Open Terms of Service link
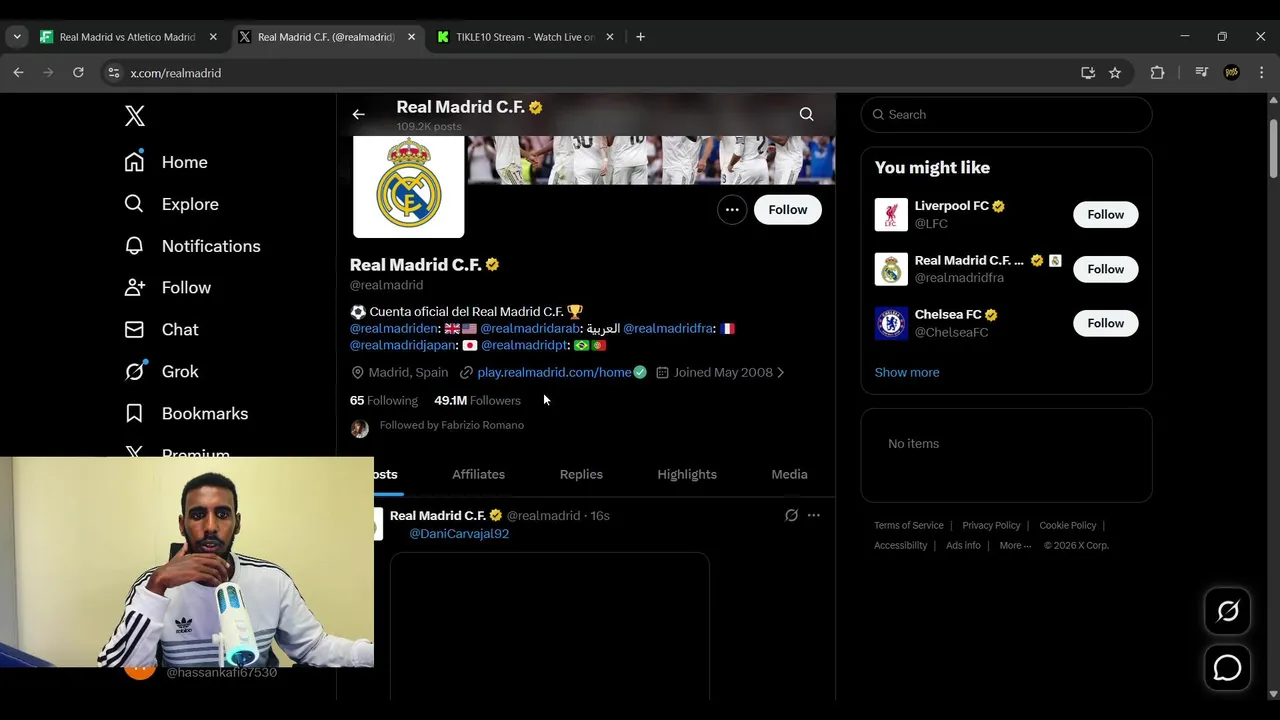Viewport: 1280px width, 720px height. [x=909, y=526]
